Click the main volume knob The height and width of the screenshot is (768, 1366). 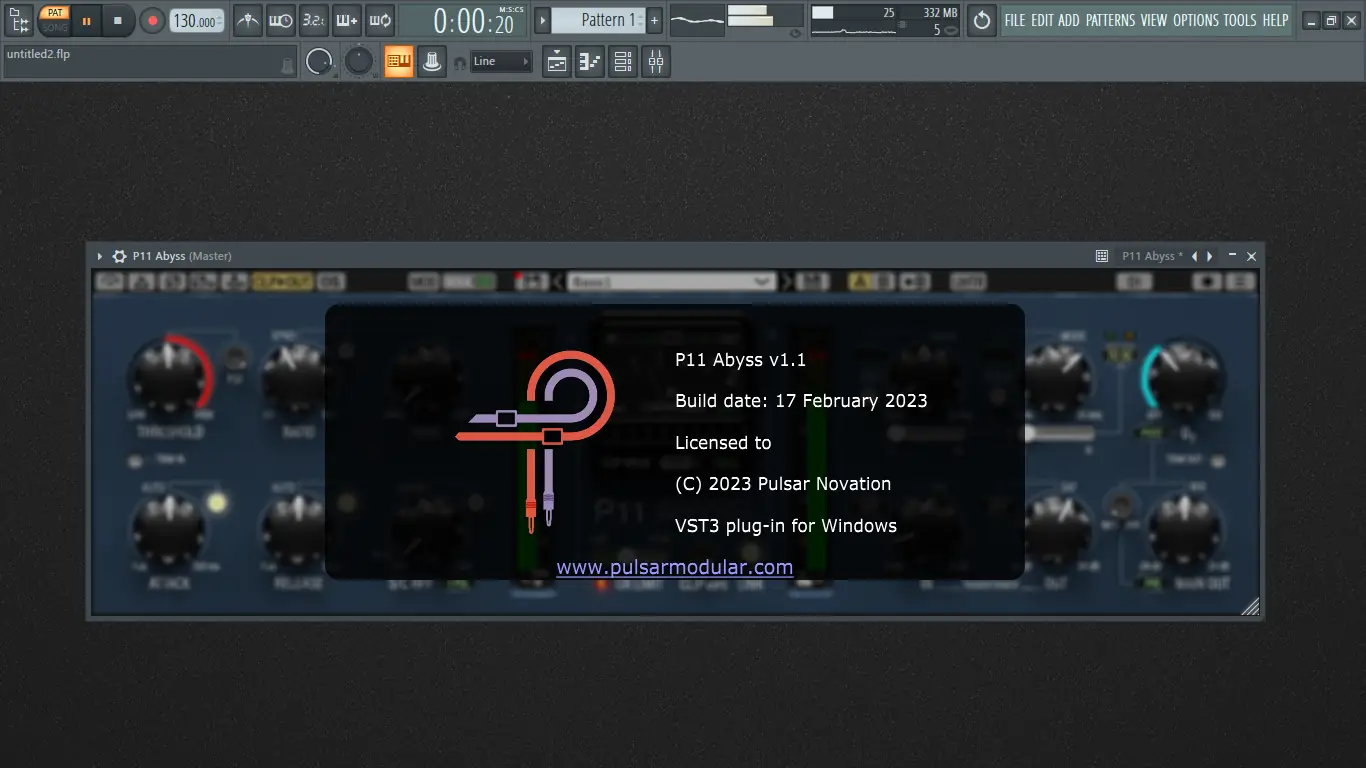[x=319, y=62]
